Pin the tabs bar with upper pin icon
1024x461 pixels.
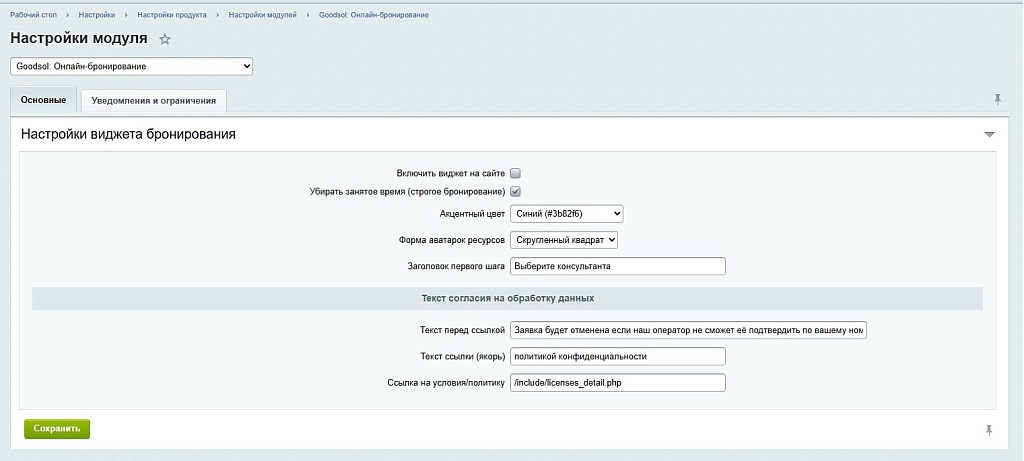coord(997,99)
